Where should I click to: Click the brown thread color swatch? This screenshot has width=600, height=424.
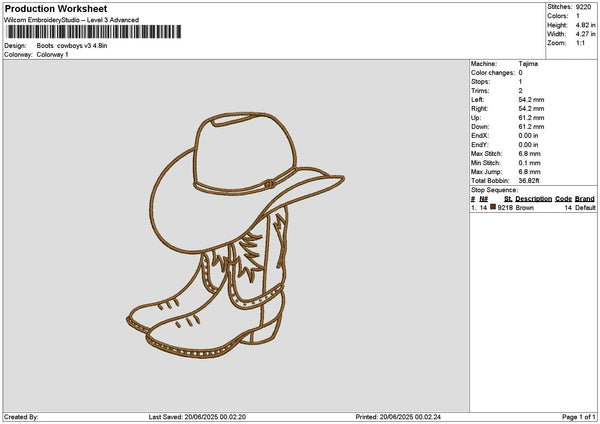point(493,207)
